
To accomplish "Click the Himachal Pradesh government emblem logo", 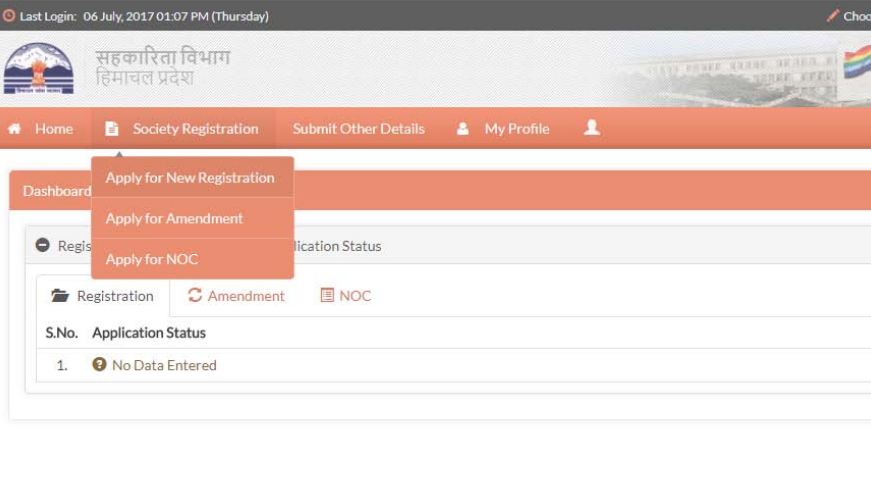I will pos(38,68).
